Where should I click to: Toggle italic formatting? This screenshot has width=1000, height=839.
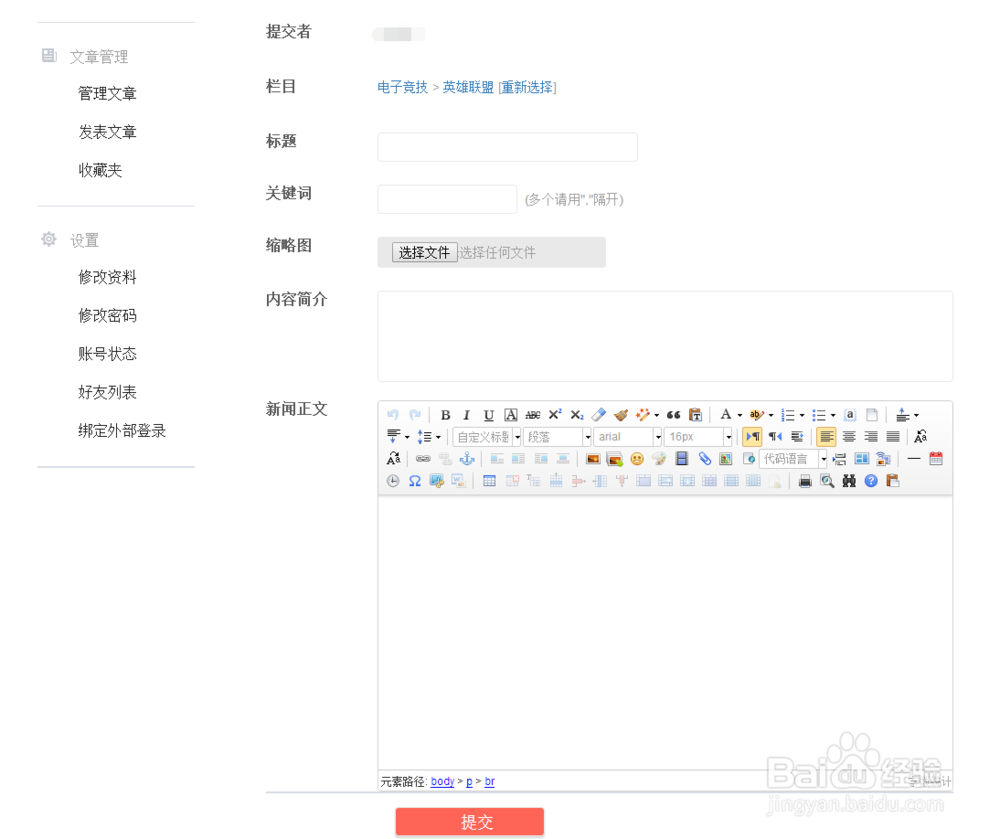tap(466, 413)
